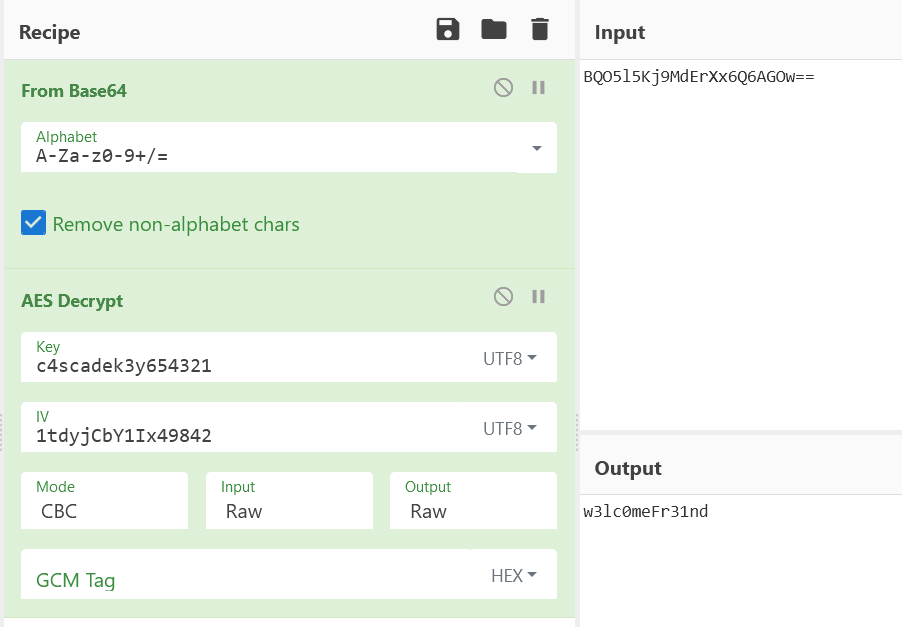902x627 pixels.
Task: Change IV encoding from UTF8 dropdown
Action: point(510,429)
